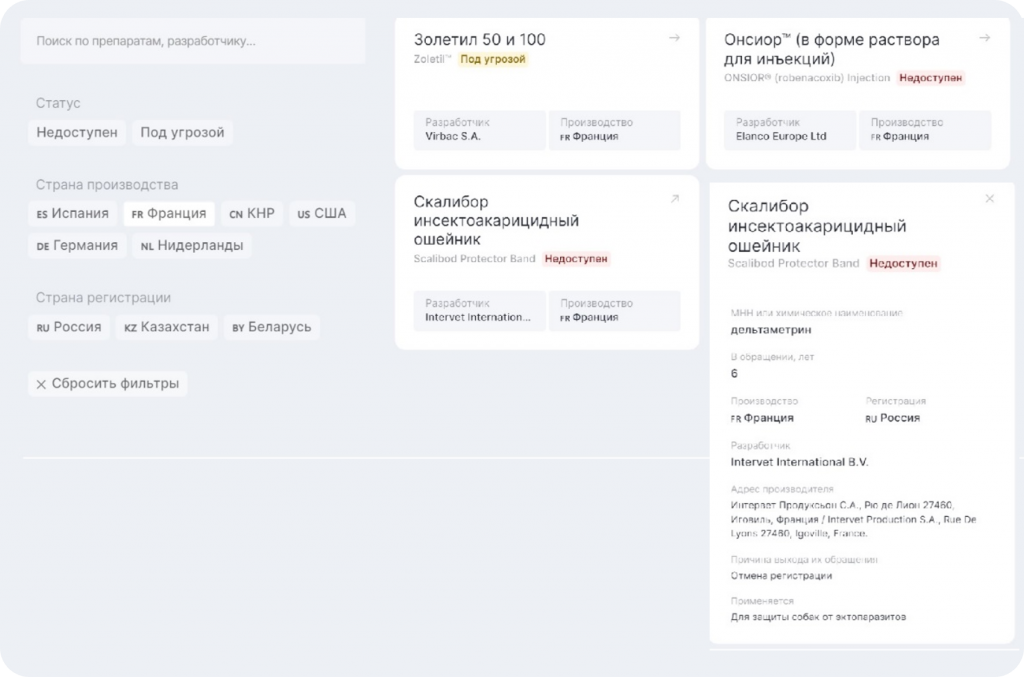Reset all filters with Сбросить фильтры
The image size is (1024, 677).
(x=108, y=384)
